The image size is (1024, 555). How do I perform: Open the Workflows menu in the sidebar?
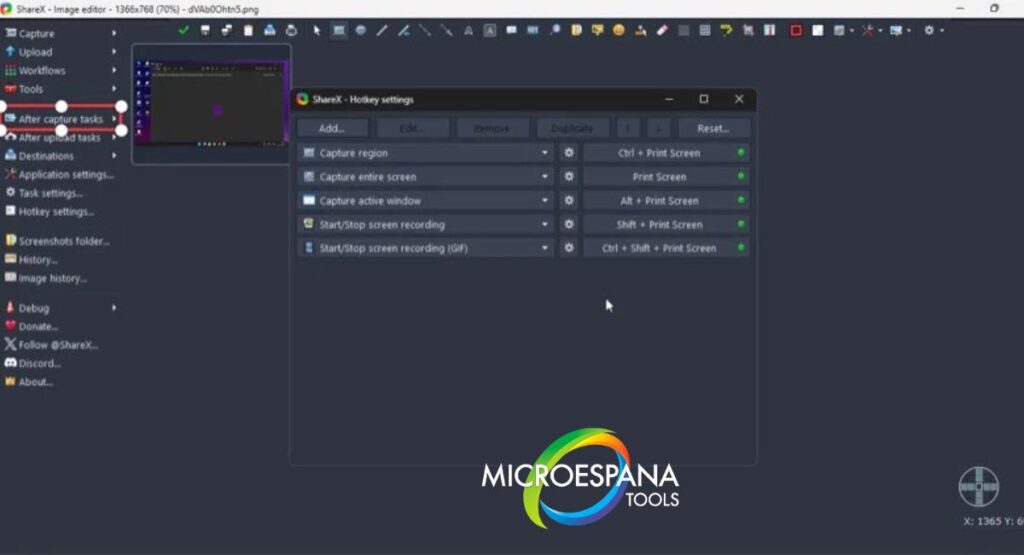coord(42,71)
